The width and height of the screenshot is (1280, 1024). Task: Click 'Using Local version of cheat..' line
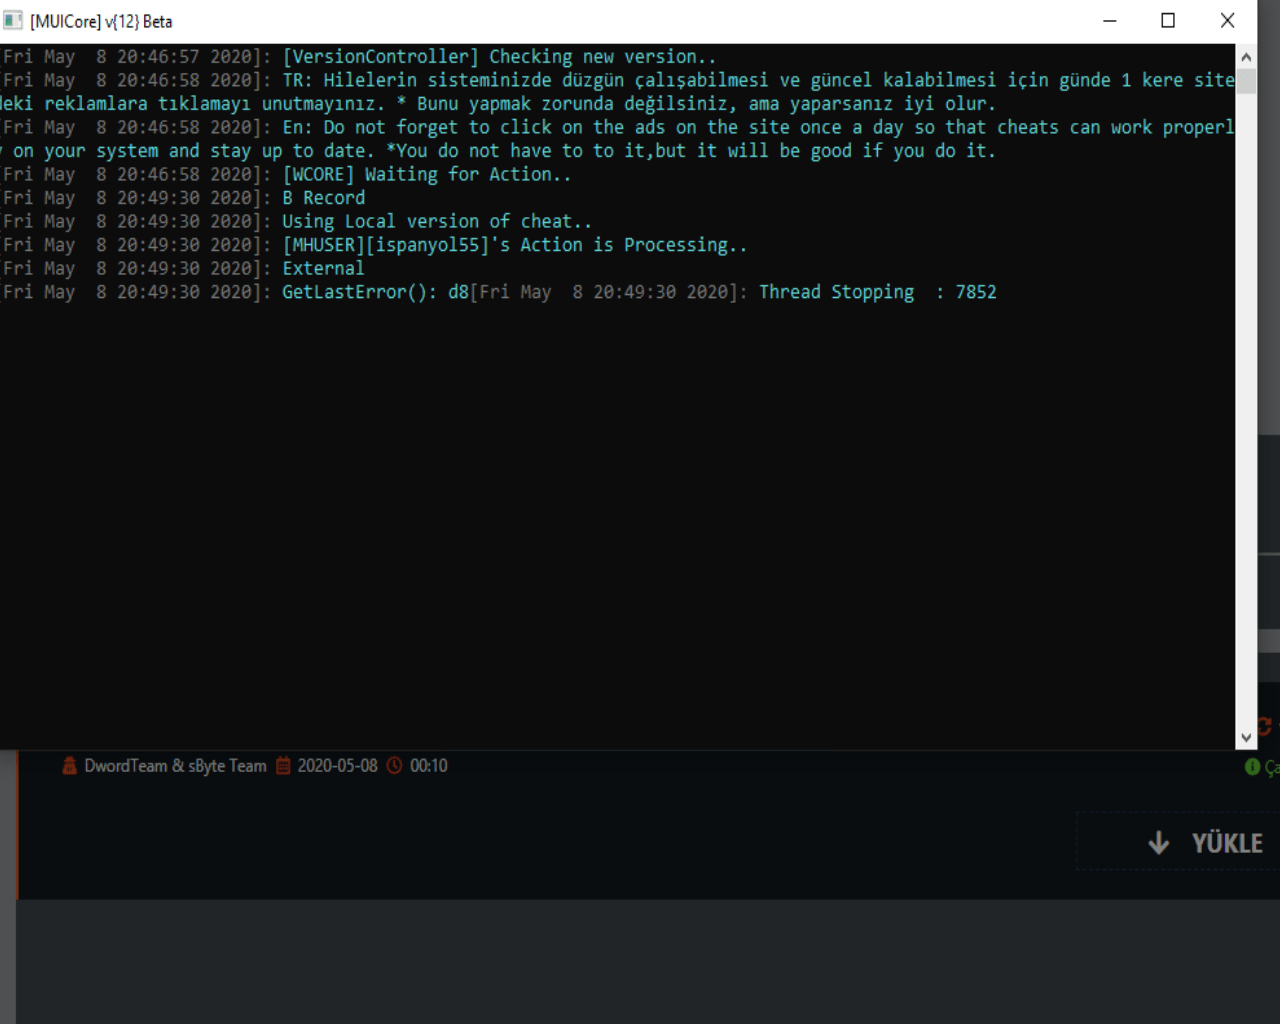pos(437,221)
